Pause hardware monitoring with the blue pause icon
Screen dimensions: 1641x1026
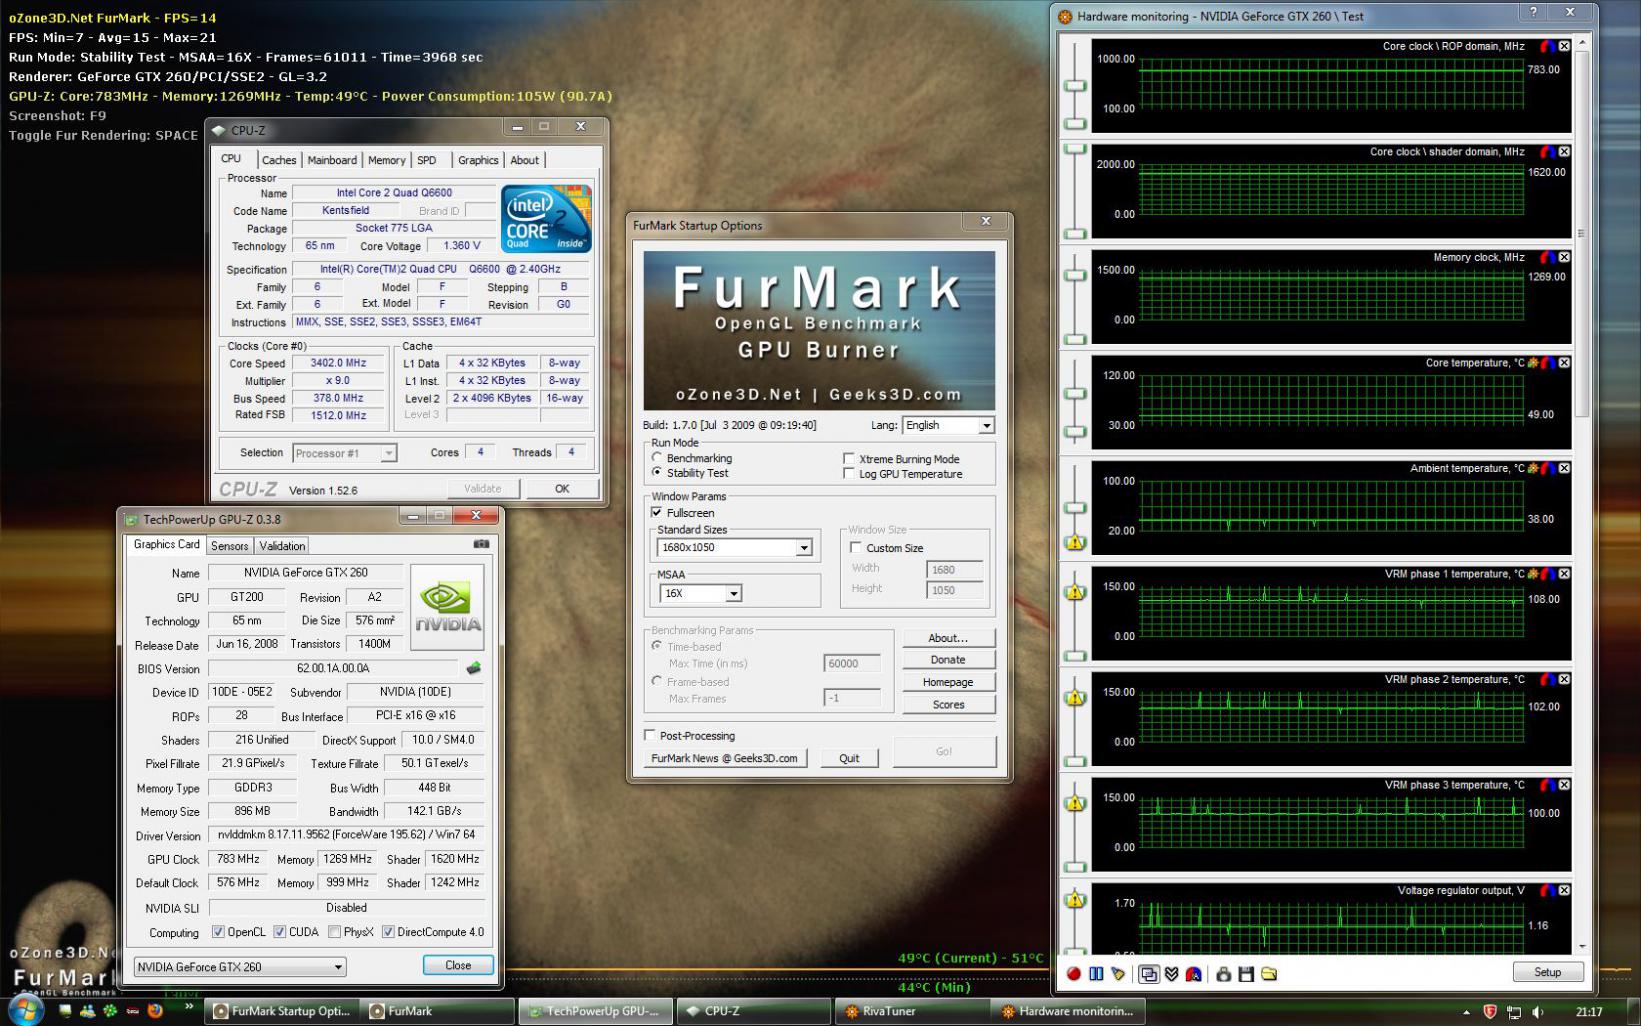(1096, 973)
